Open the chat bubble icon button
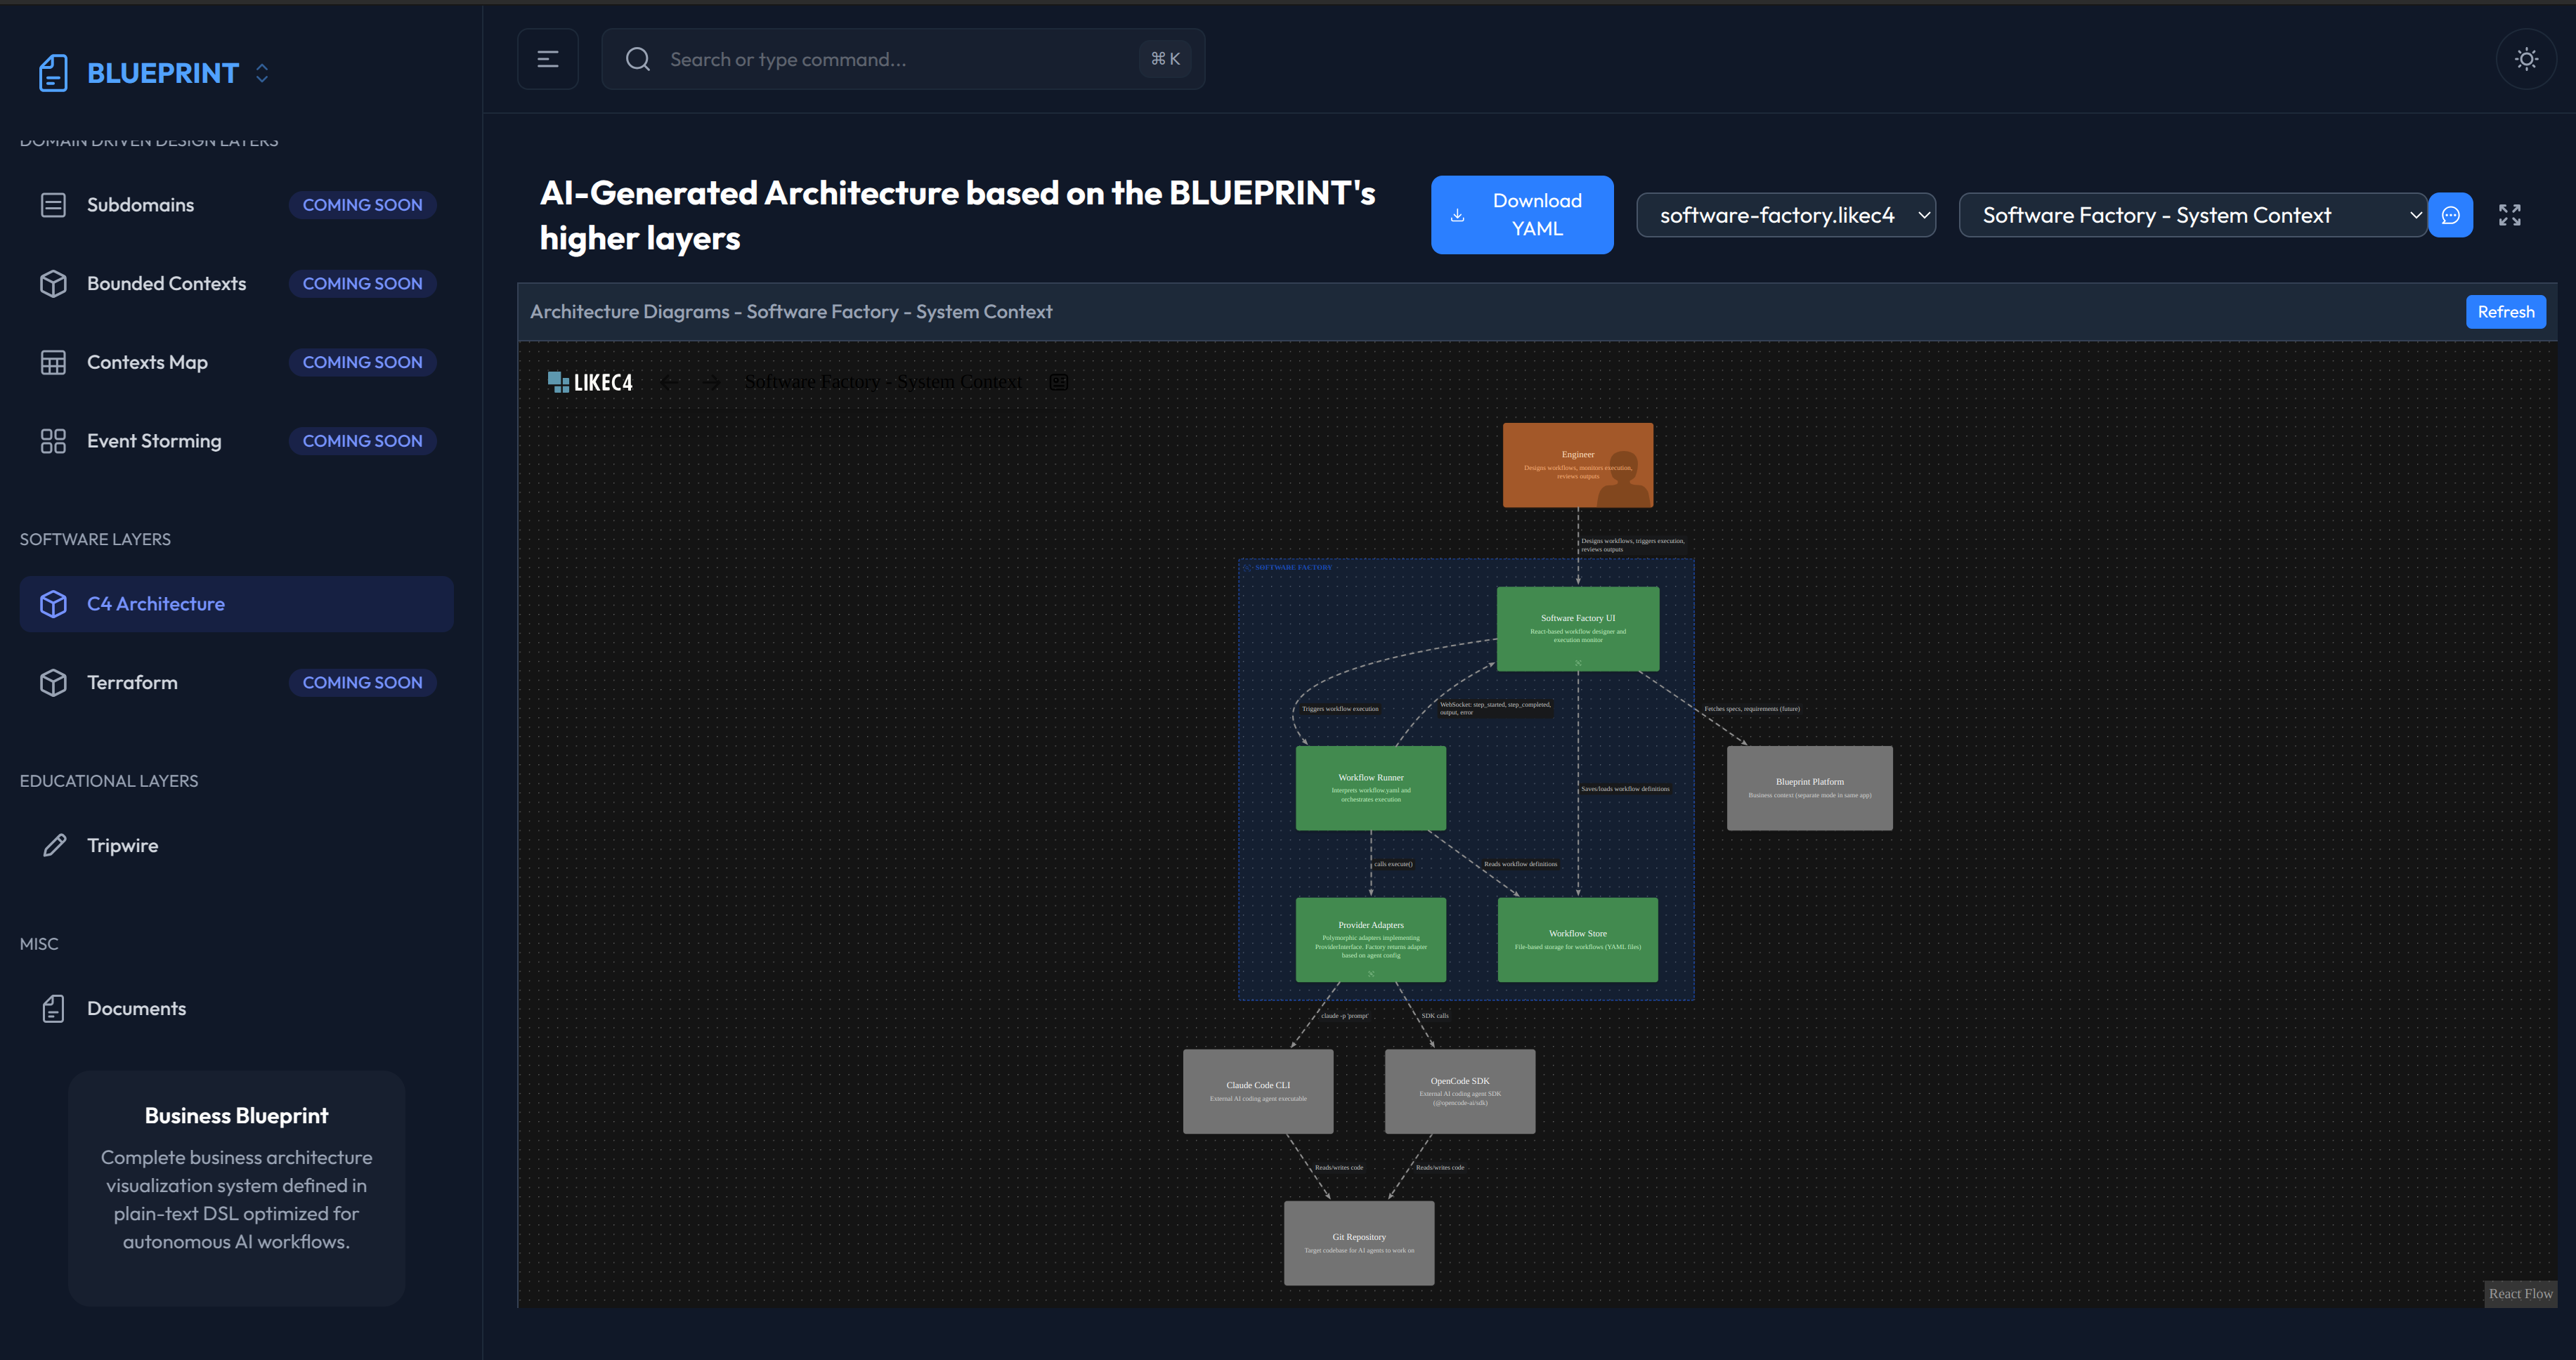The height and width of the screenshot is (1360, 2576). click(2450, 215)
